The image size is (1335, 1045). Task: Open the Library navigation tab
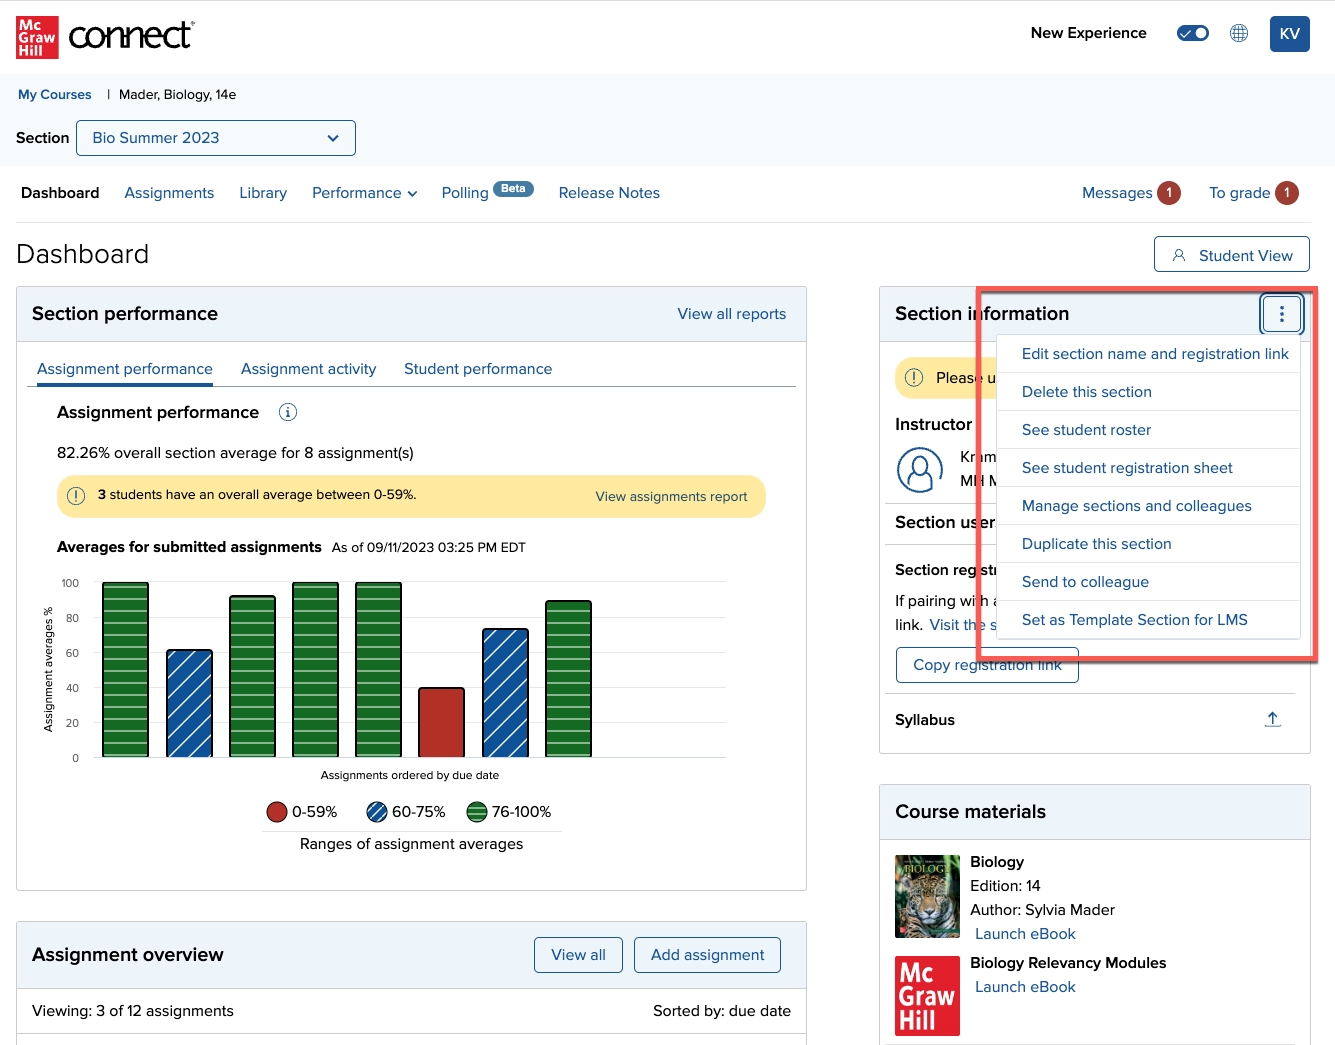(263, 193)
